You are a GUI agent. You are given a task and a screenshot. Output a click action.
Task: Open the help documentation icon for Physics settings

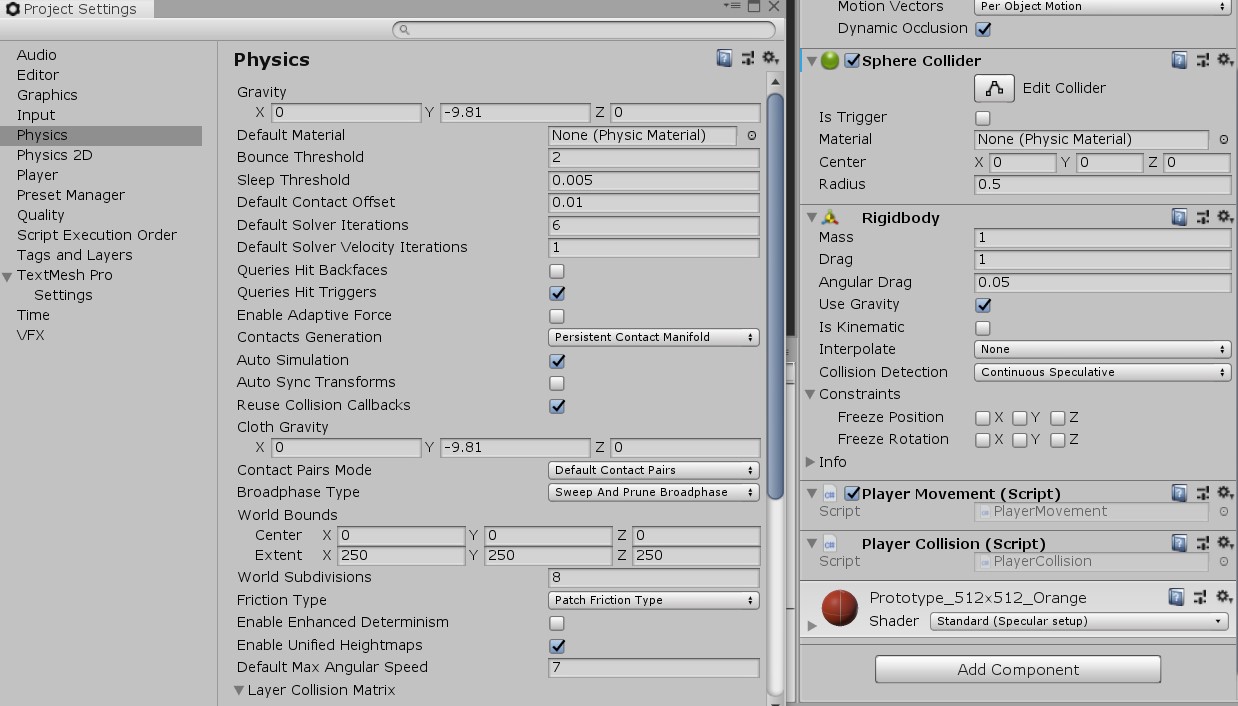coord(723,58)
